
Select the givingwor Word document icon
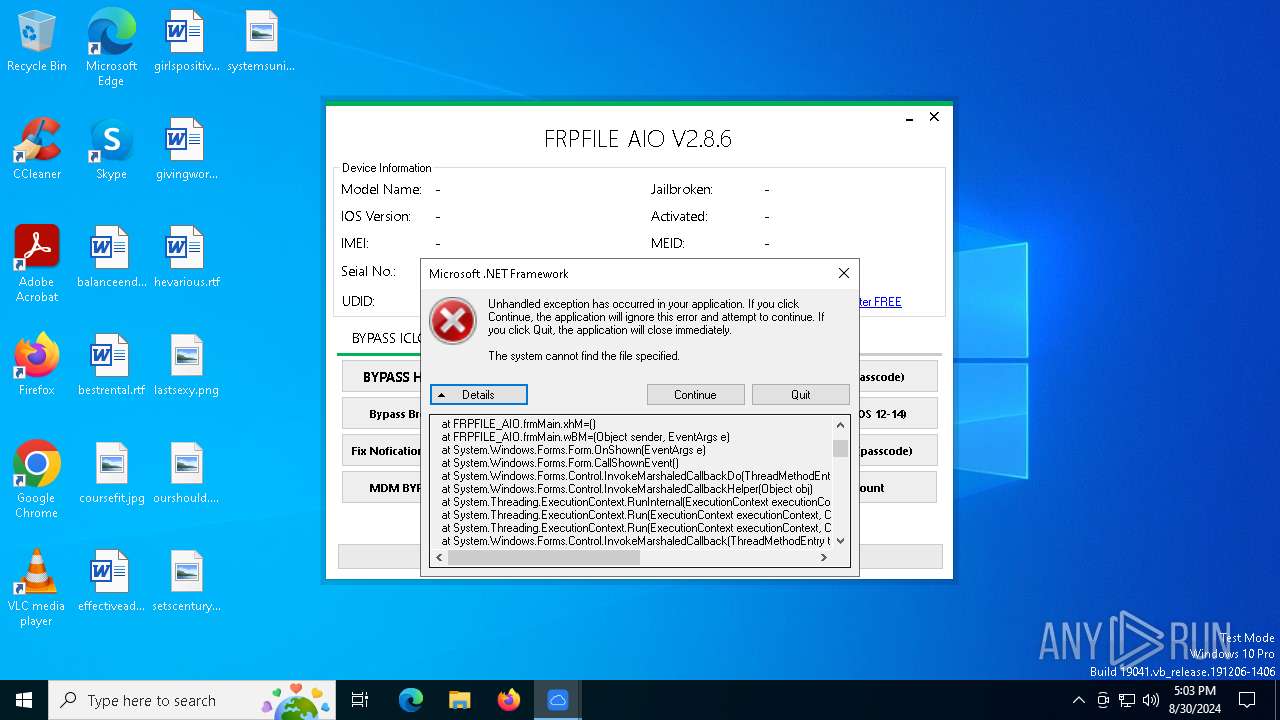[x=186, y=150]
